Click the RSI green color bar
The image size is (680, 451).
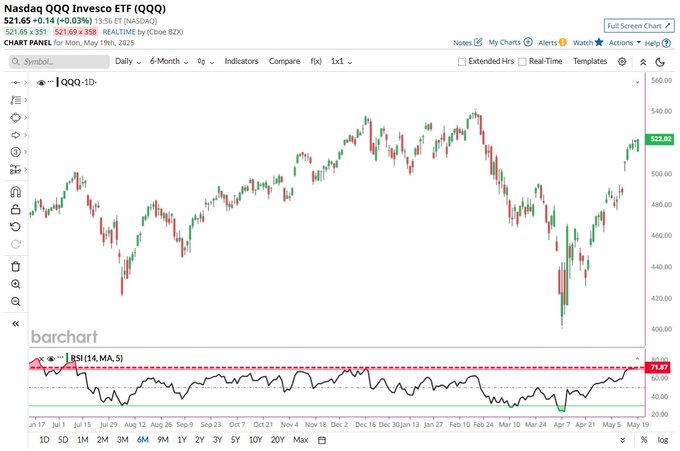pyautogui.click(x=67, y=358)
